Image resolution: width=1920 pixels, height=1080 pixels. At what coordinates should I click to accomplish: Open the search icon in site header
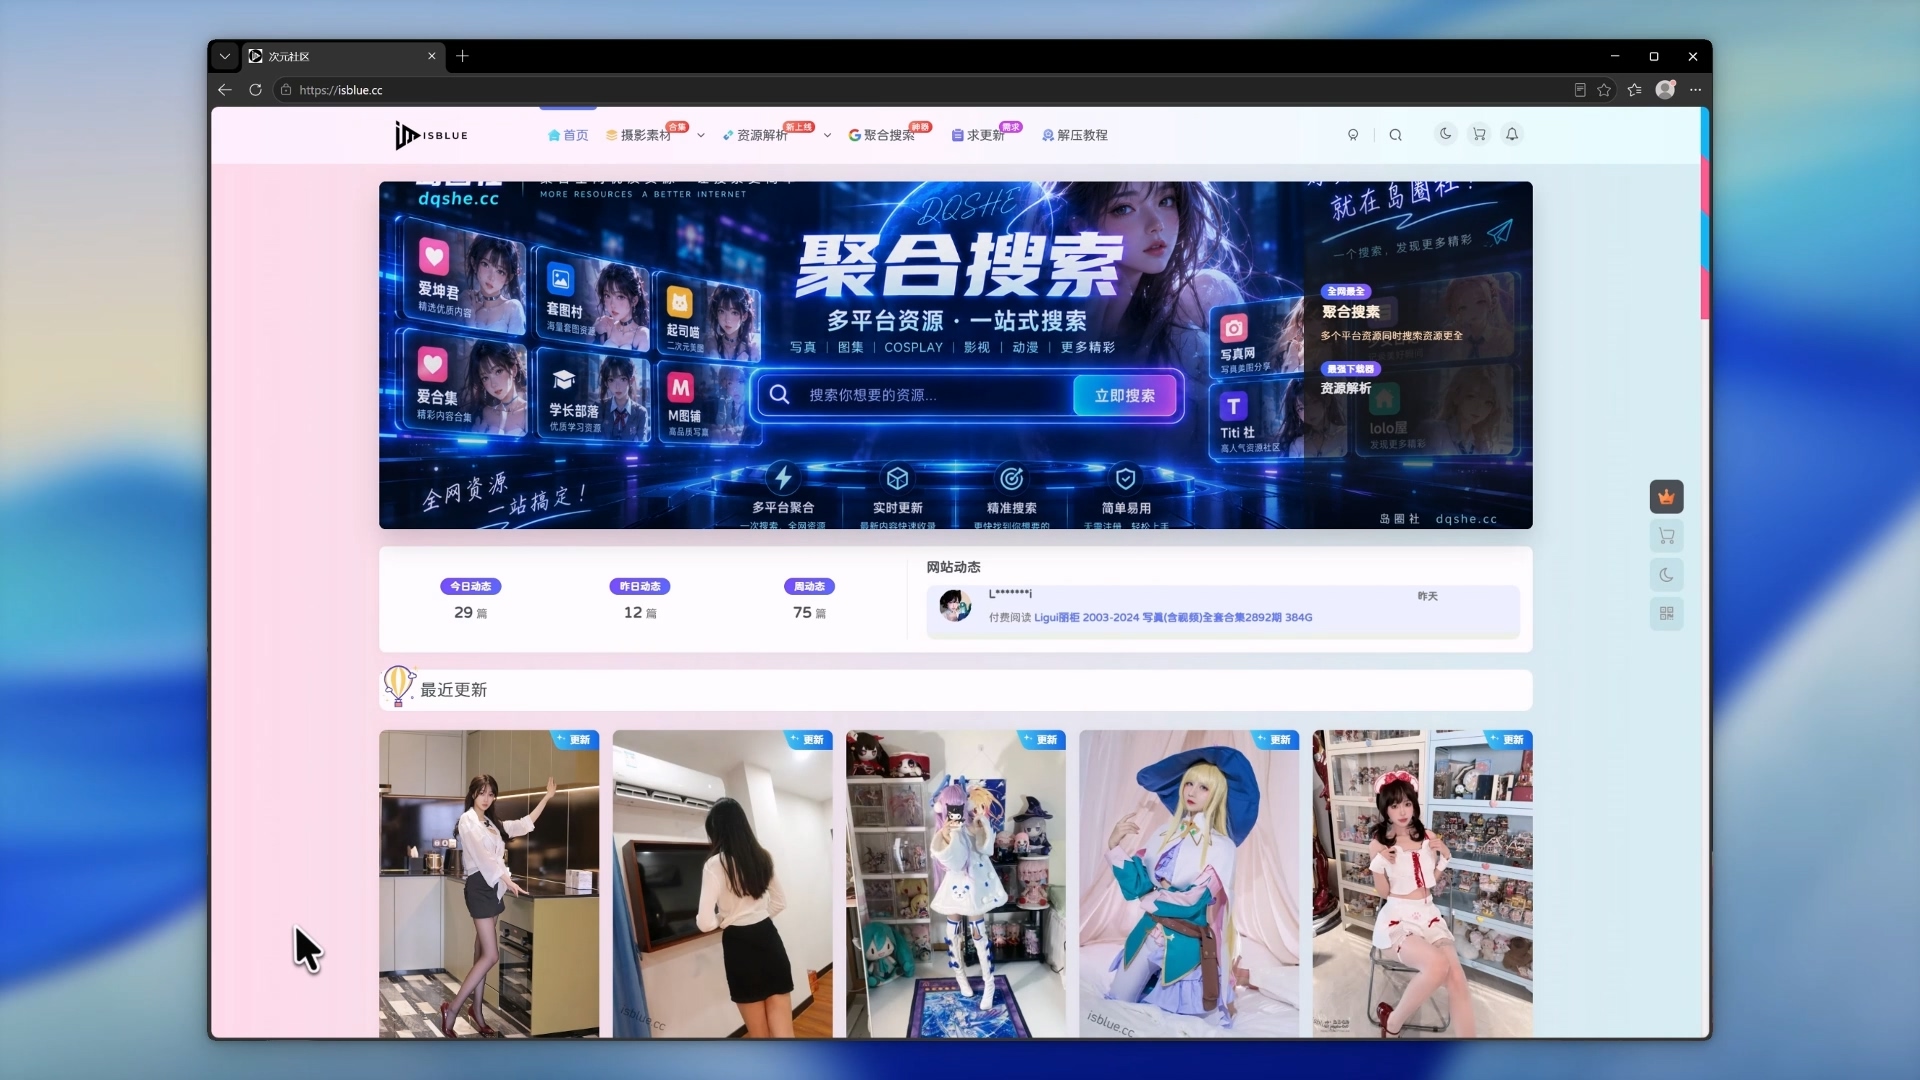coord(1395,135)
